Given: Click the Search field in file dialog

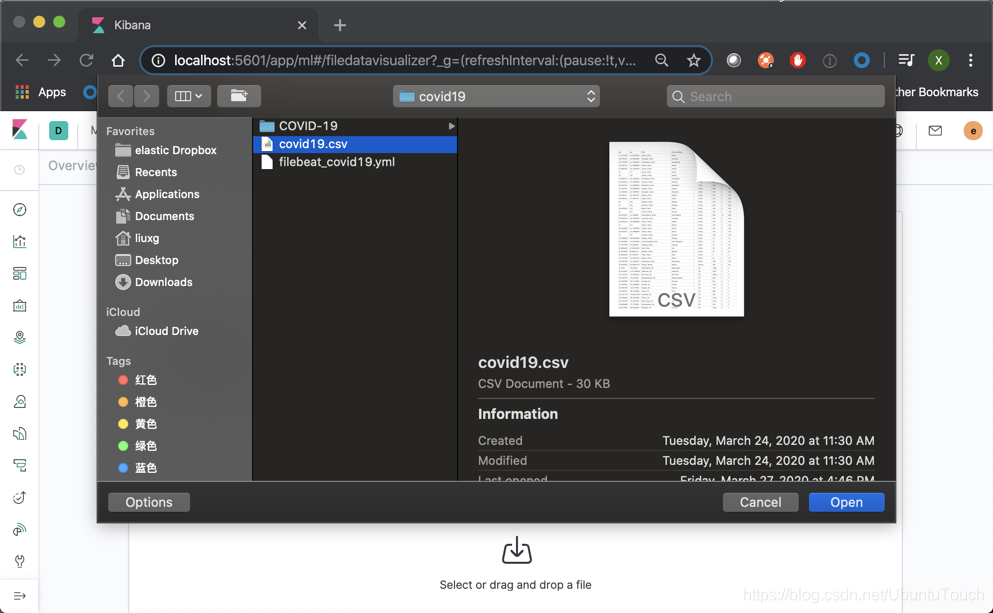Looking at the screenshot, I should coord(775,96).
